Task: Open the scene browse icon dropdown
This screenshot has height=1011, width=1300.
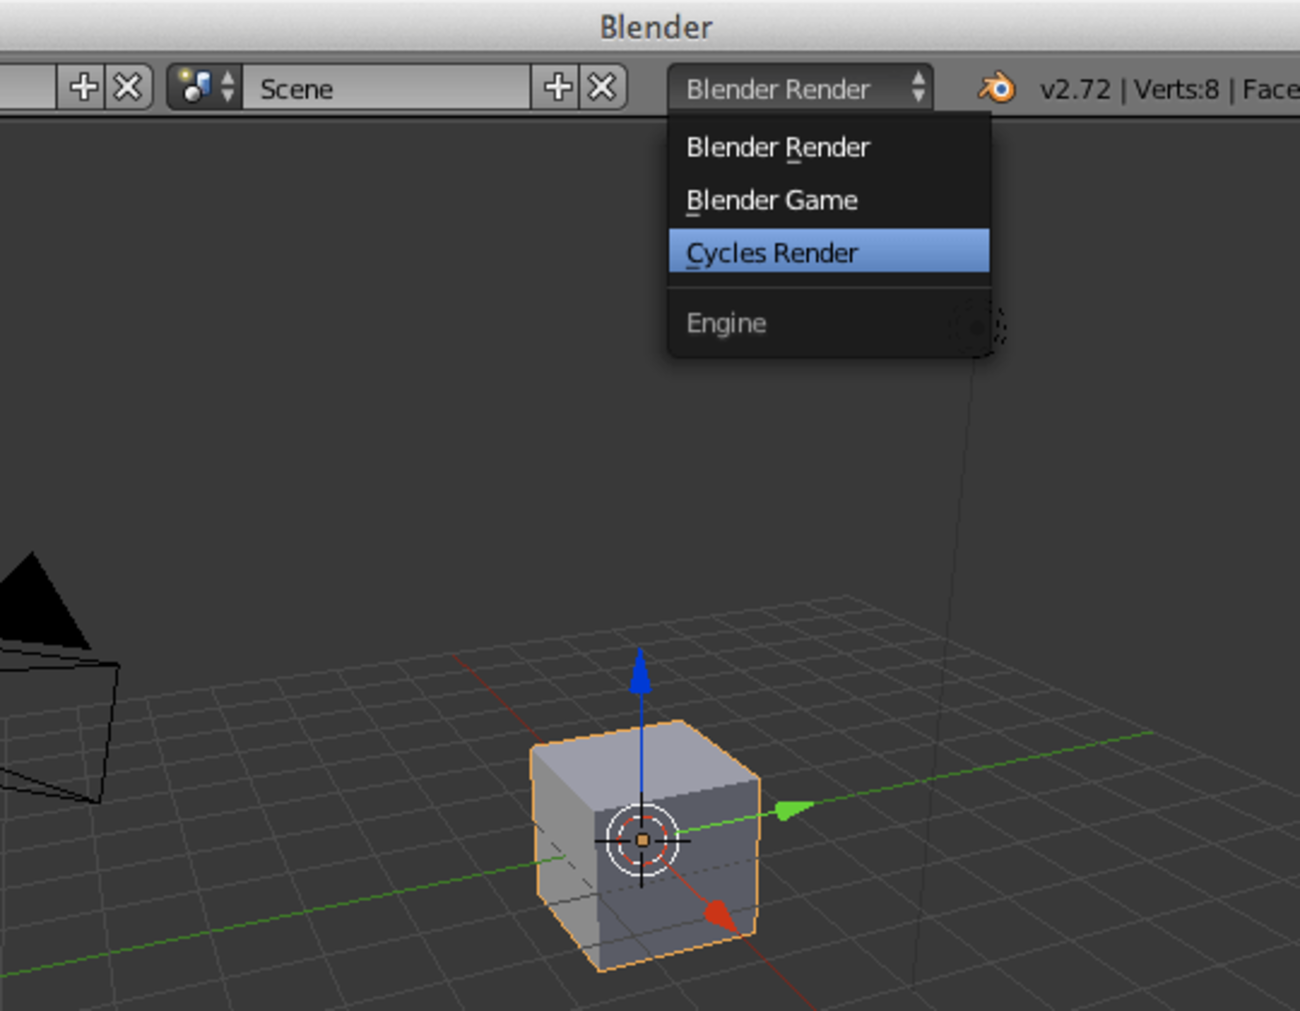Action: coord(205,88)
